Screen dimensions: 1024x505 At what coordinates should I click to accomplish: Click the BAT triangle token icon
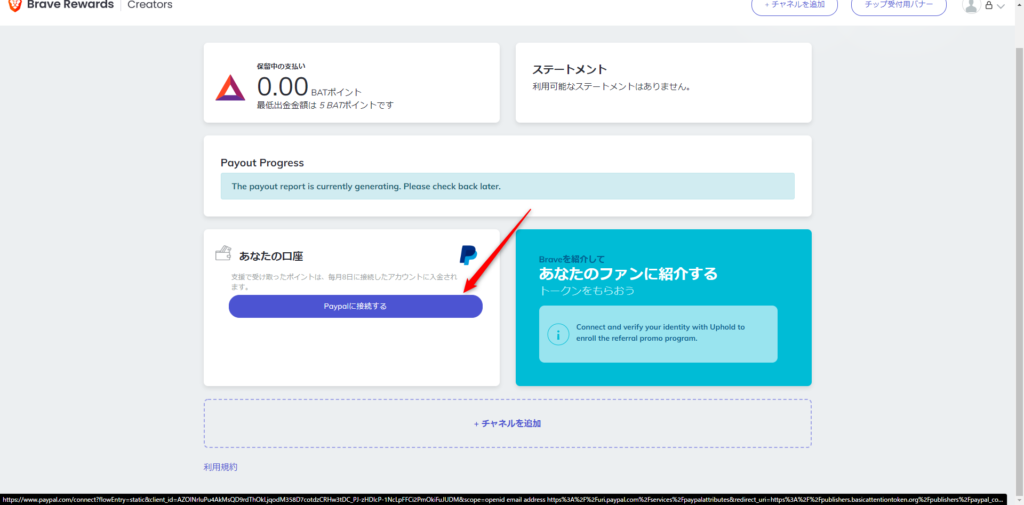[x=230, y=88]
